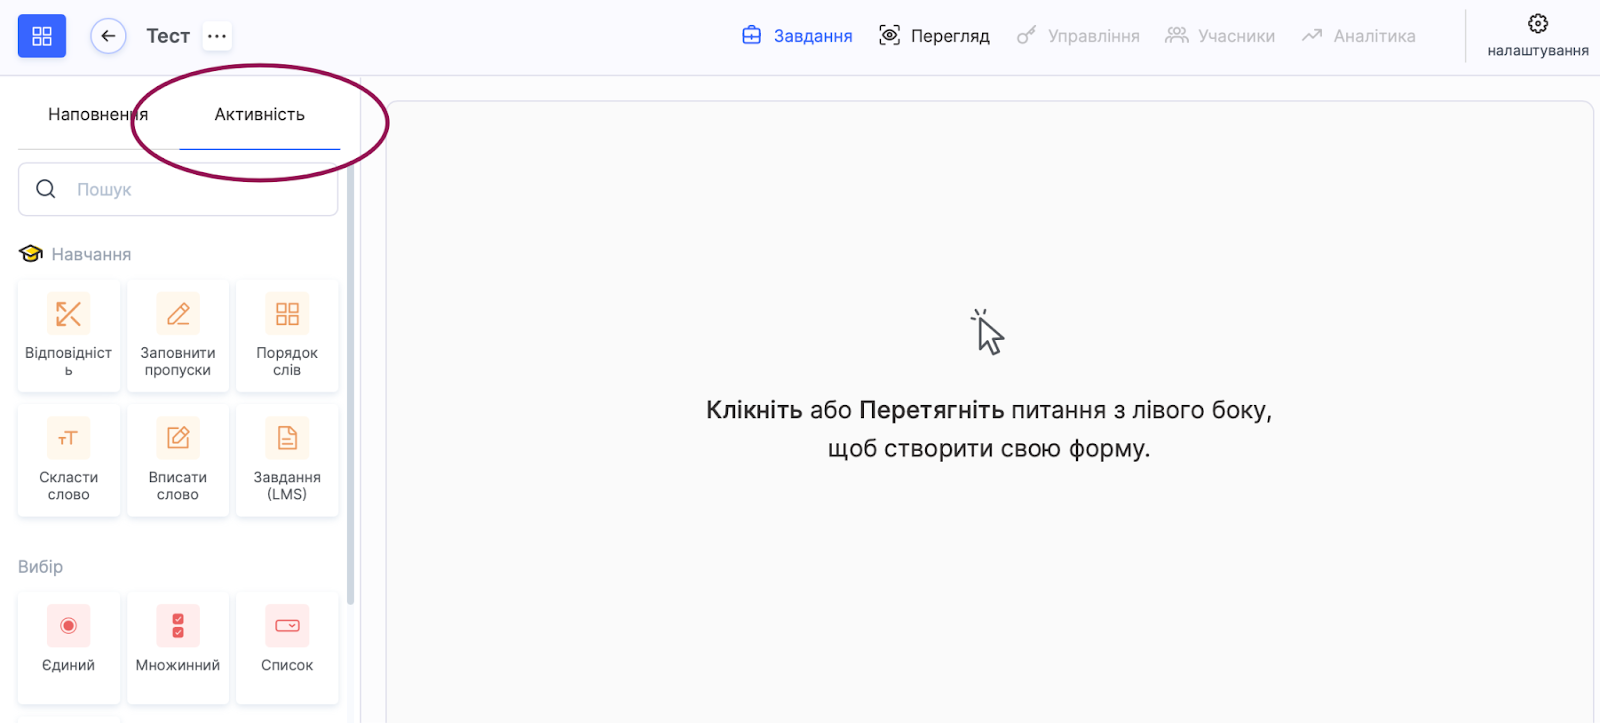Select the Активність tab

259,115
